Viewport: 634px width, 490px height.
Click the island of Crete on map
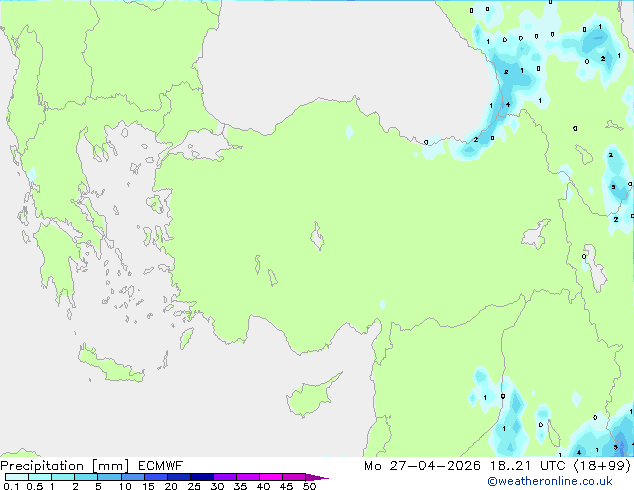pyautogui.click(x=111, y=365)
